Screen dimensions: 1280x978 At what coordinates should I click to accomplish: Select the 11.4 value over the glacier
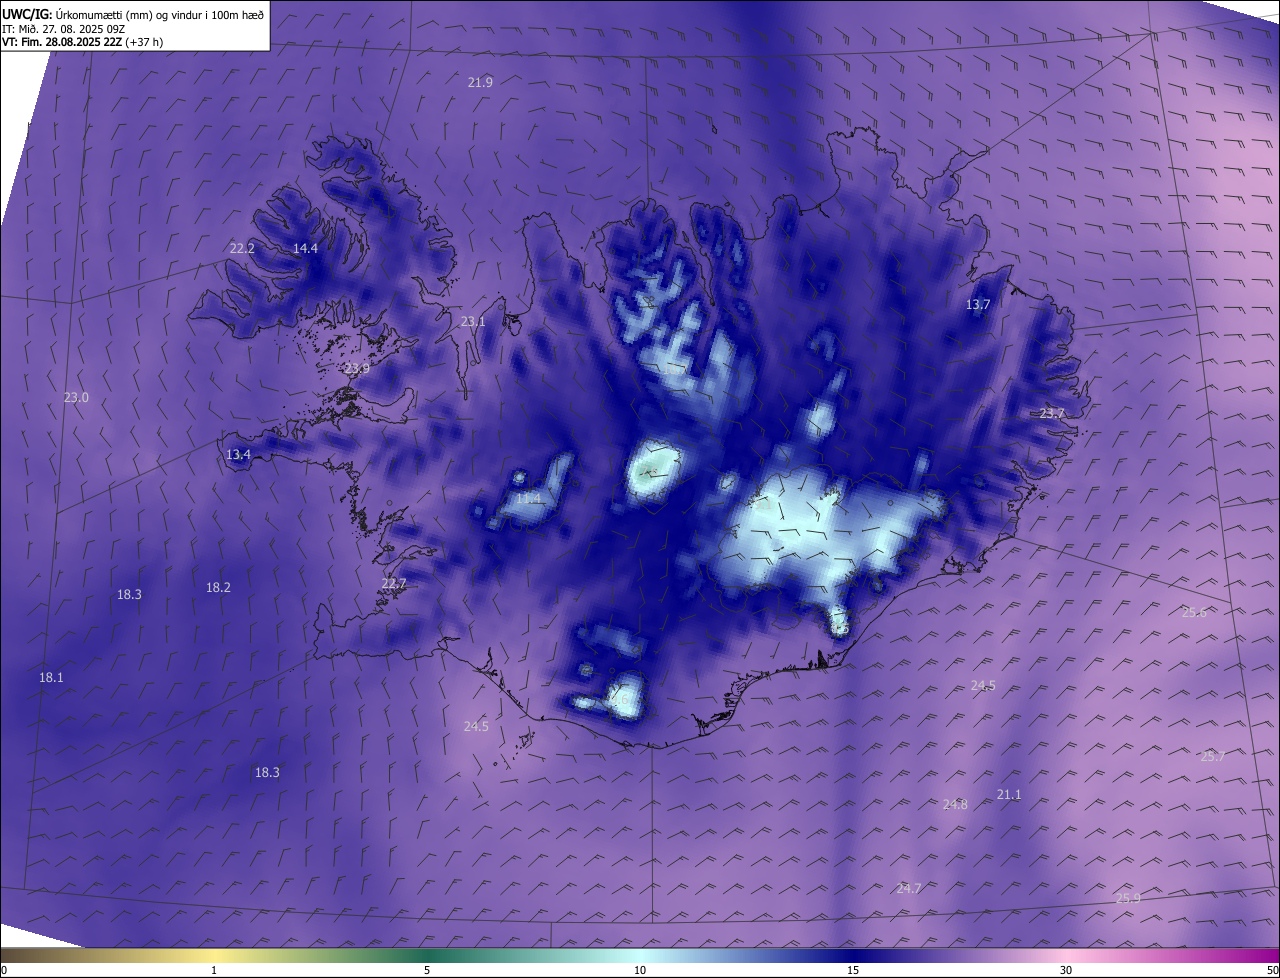528,498
